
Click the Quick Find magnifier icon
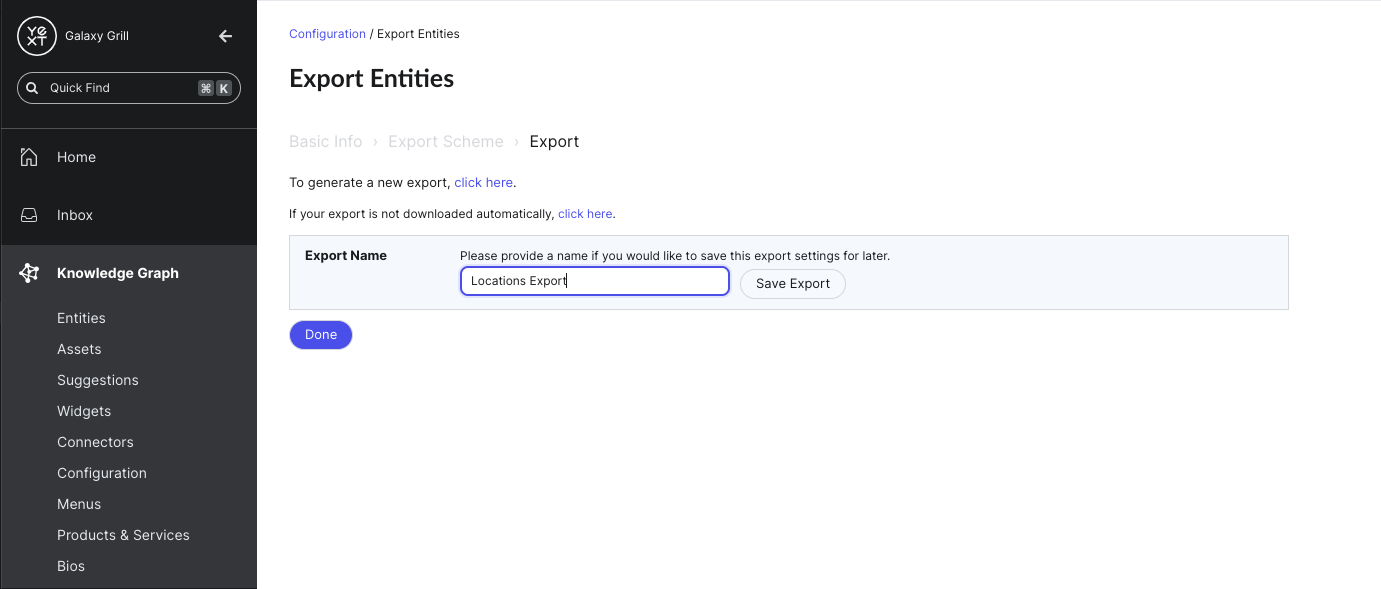tap(32, 88)
